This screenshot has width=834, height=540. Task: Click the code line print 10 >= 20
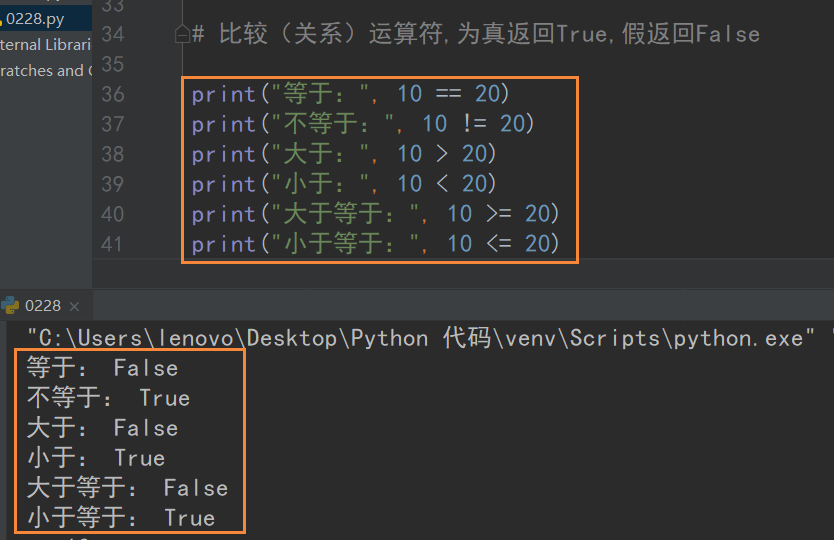tap(376, 214)
